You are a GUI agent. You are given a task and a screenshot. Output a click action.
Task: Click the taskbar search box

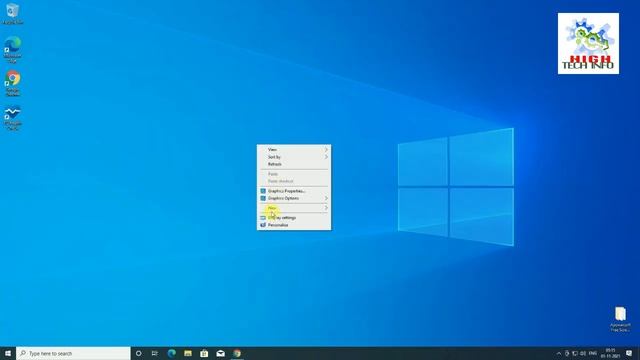(x=73, y=353)
